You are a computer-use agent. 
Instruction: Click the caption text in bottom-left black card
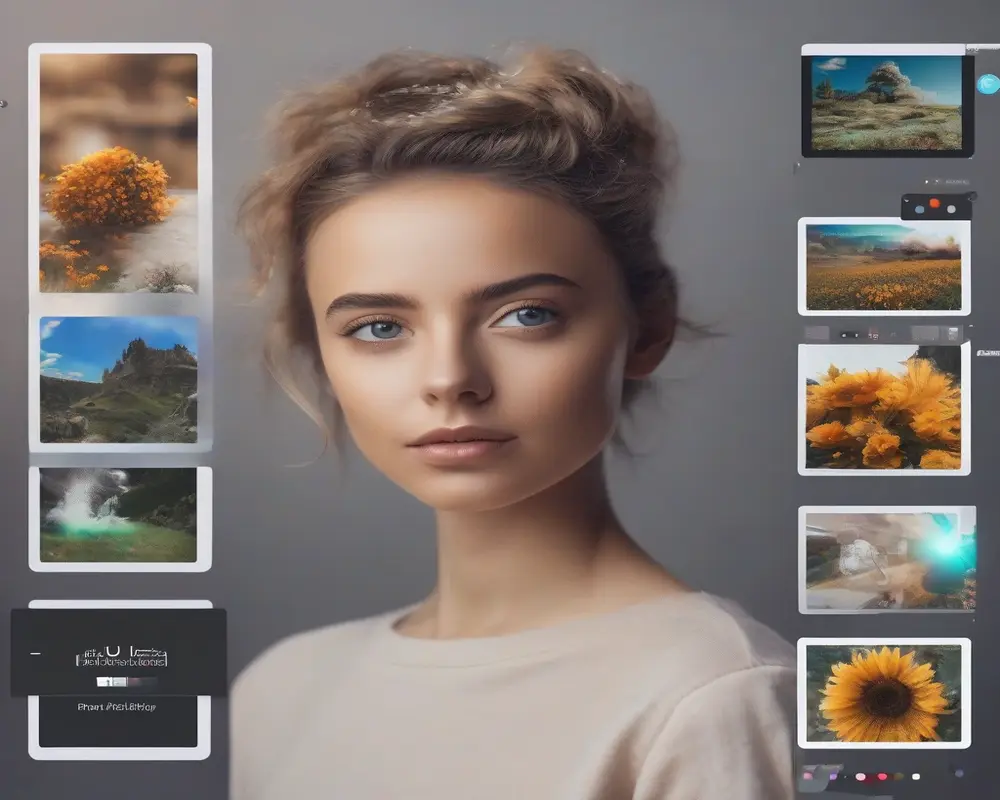[x=117, y=707]
